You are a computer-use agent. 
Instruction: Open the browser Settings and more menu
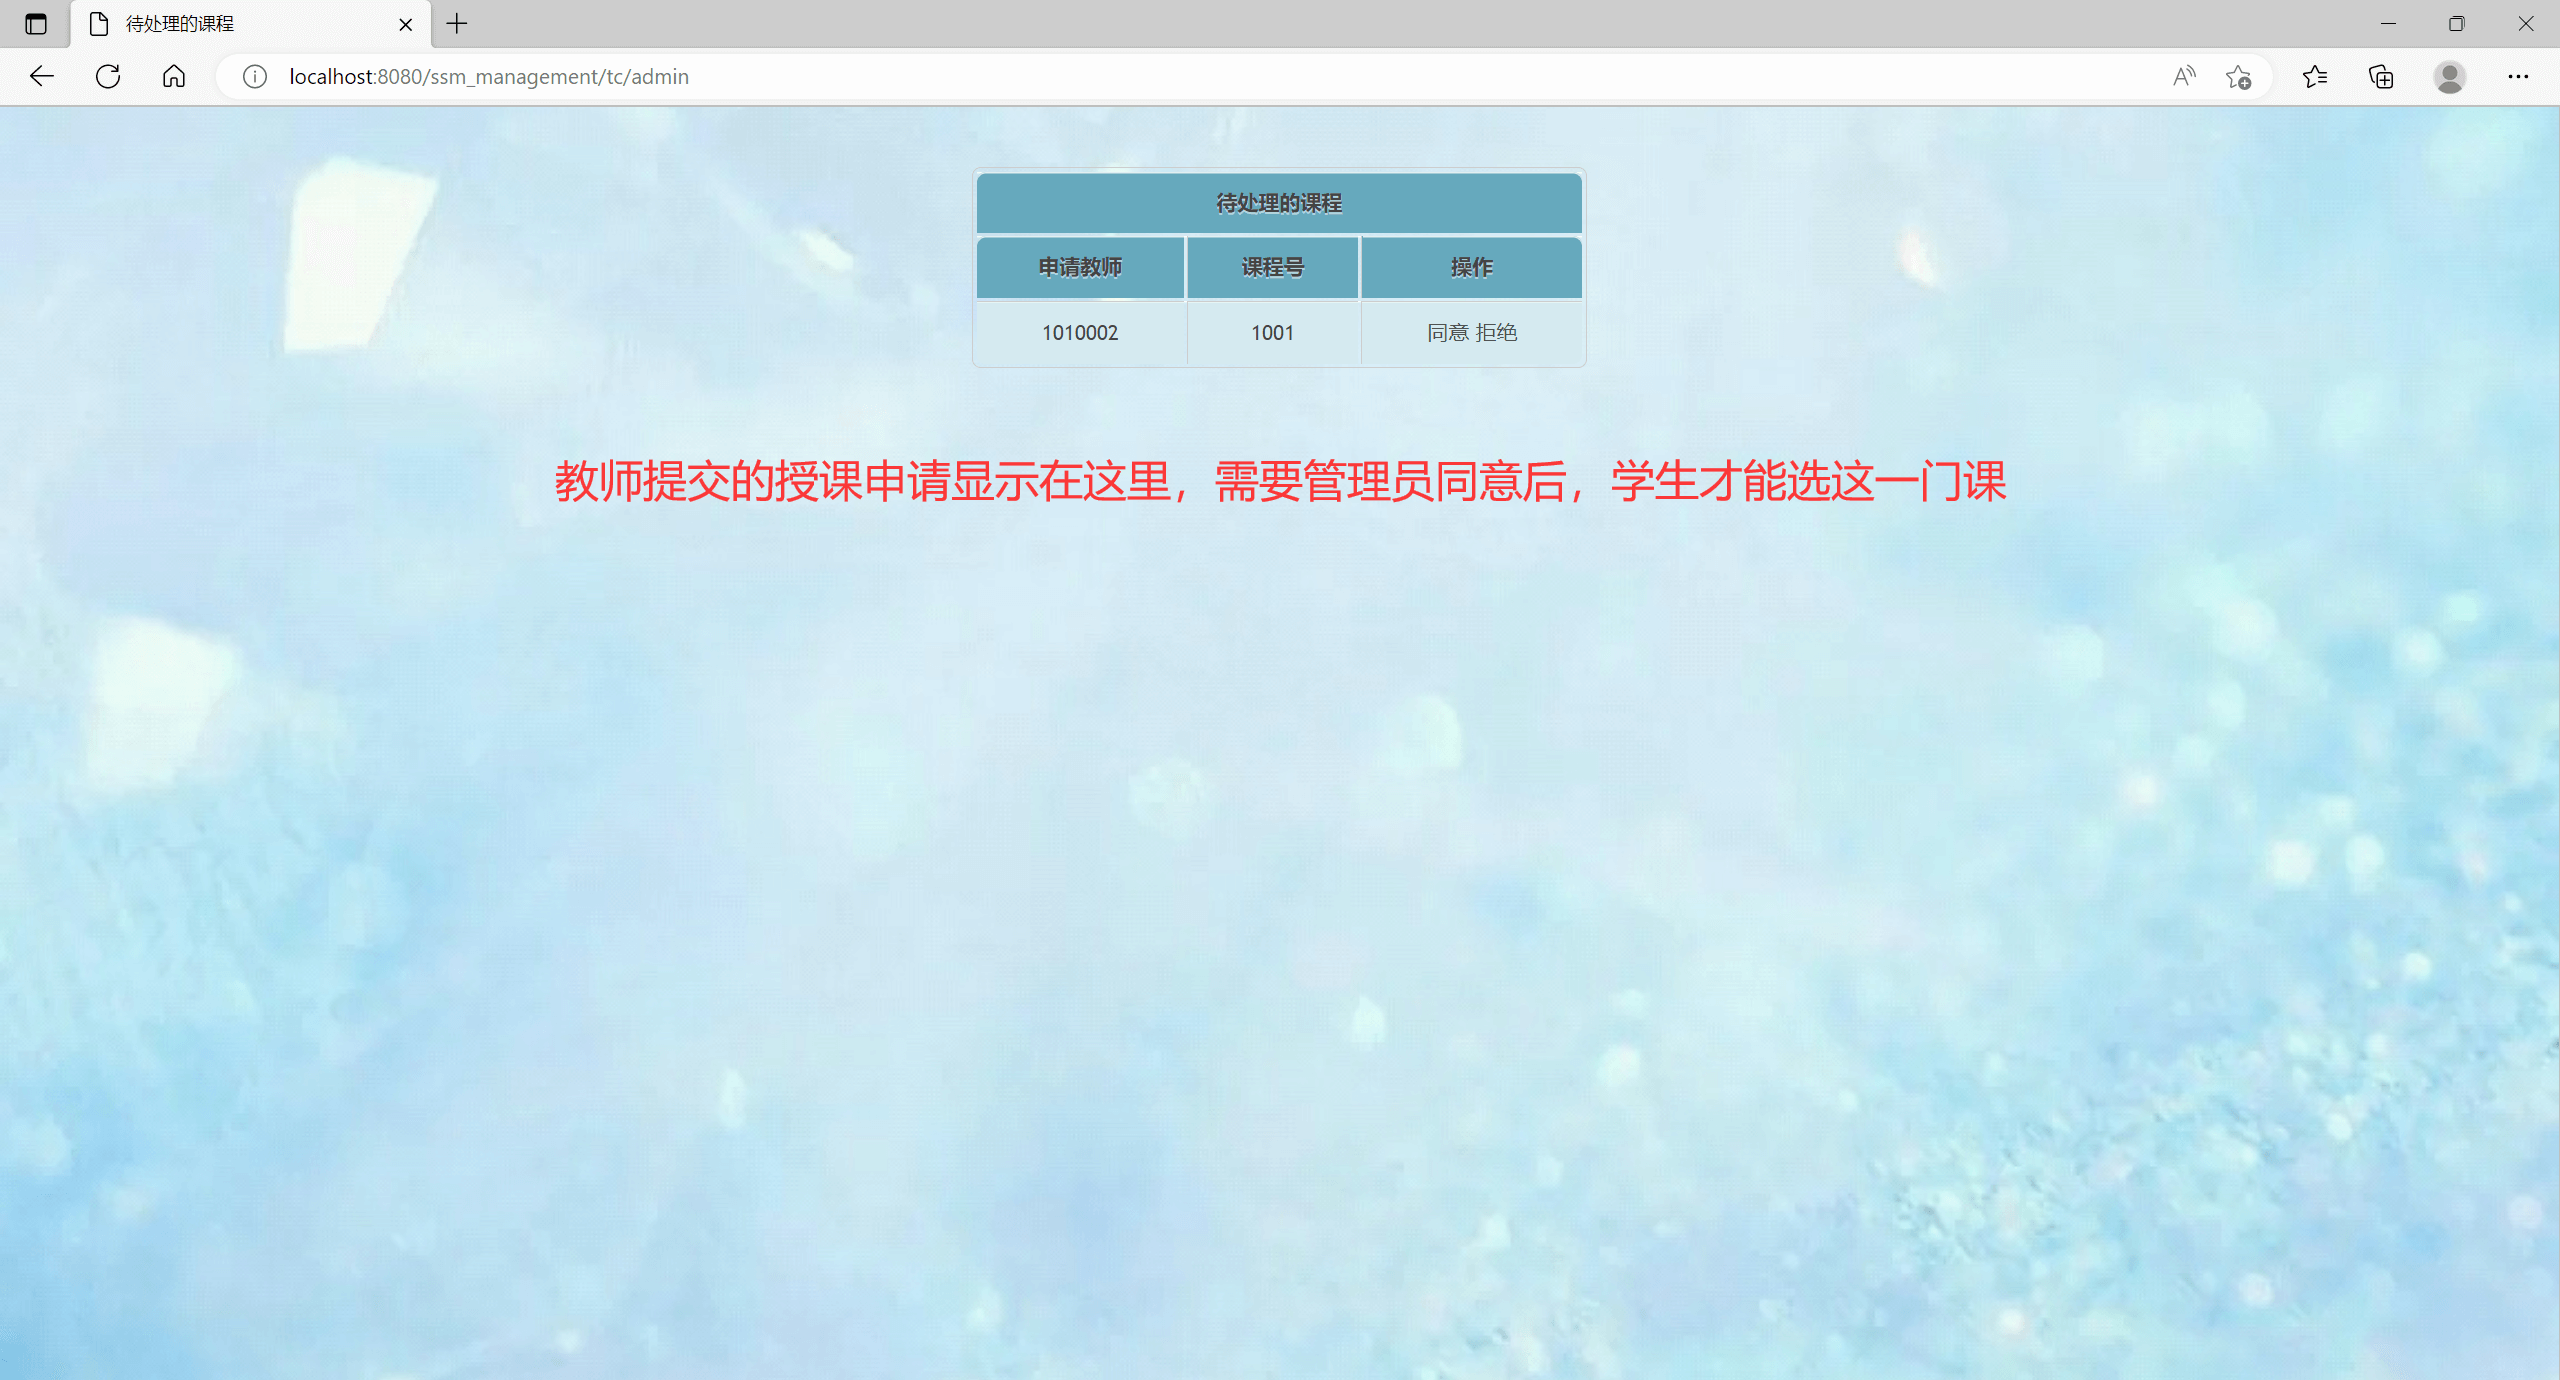[2518, 76]
